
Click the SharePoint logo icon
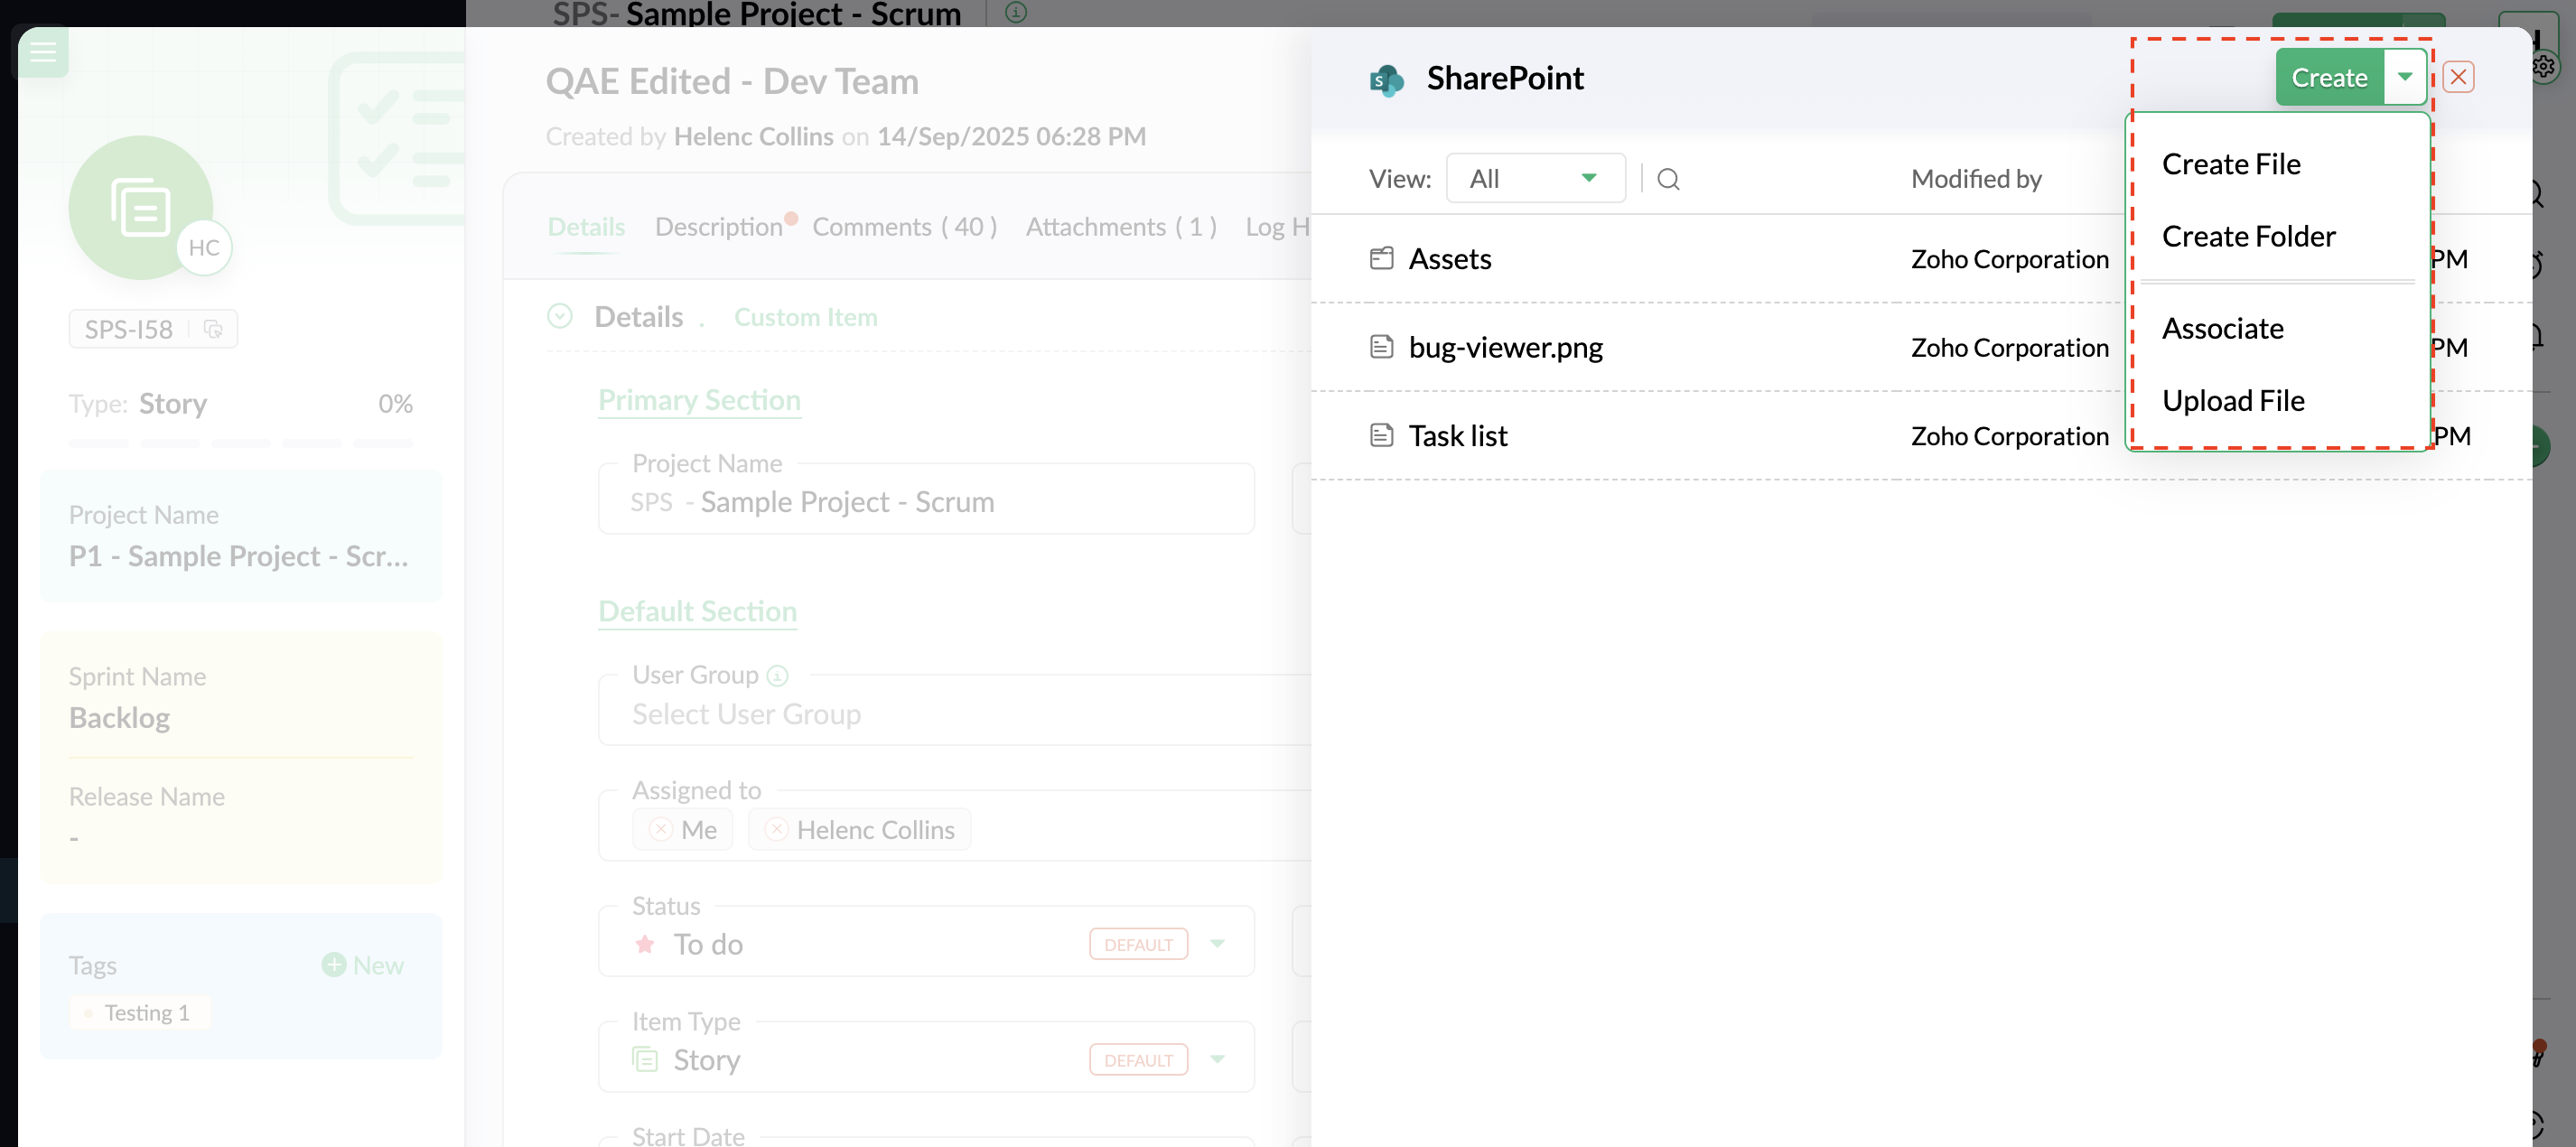(x=1386, y=79)
